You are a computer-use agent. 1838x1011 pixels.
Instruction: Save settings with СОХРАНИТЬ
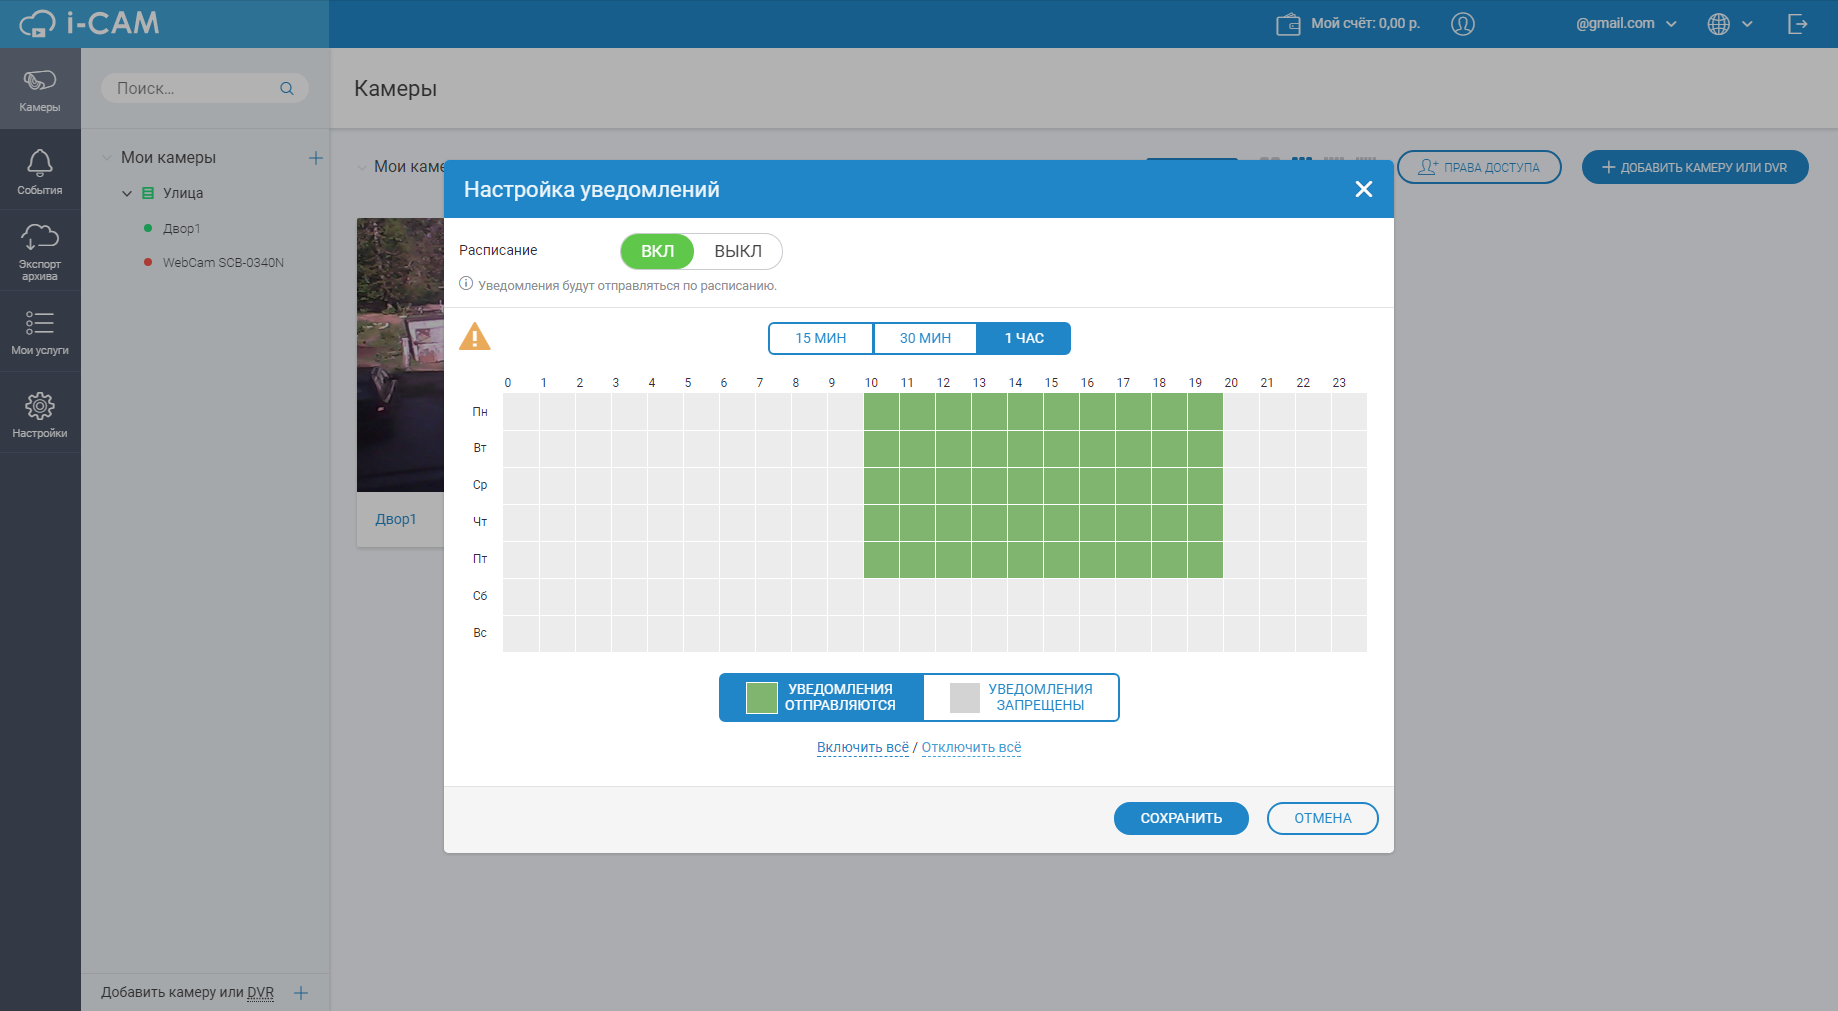pyautogui.click(x=1181, y=818)
